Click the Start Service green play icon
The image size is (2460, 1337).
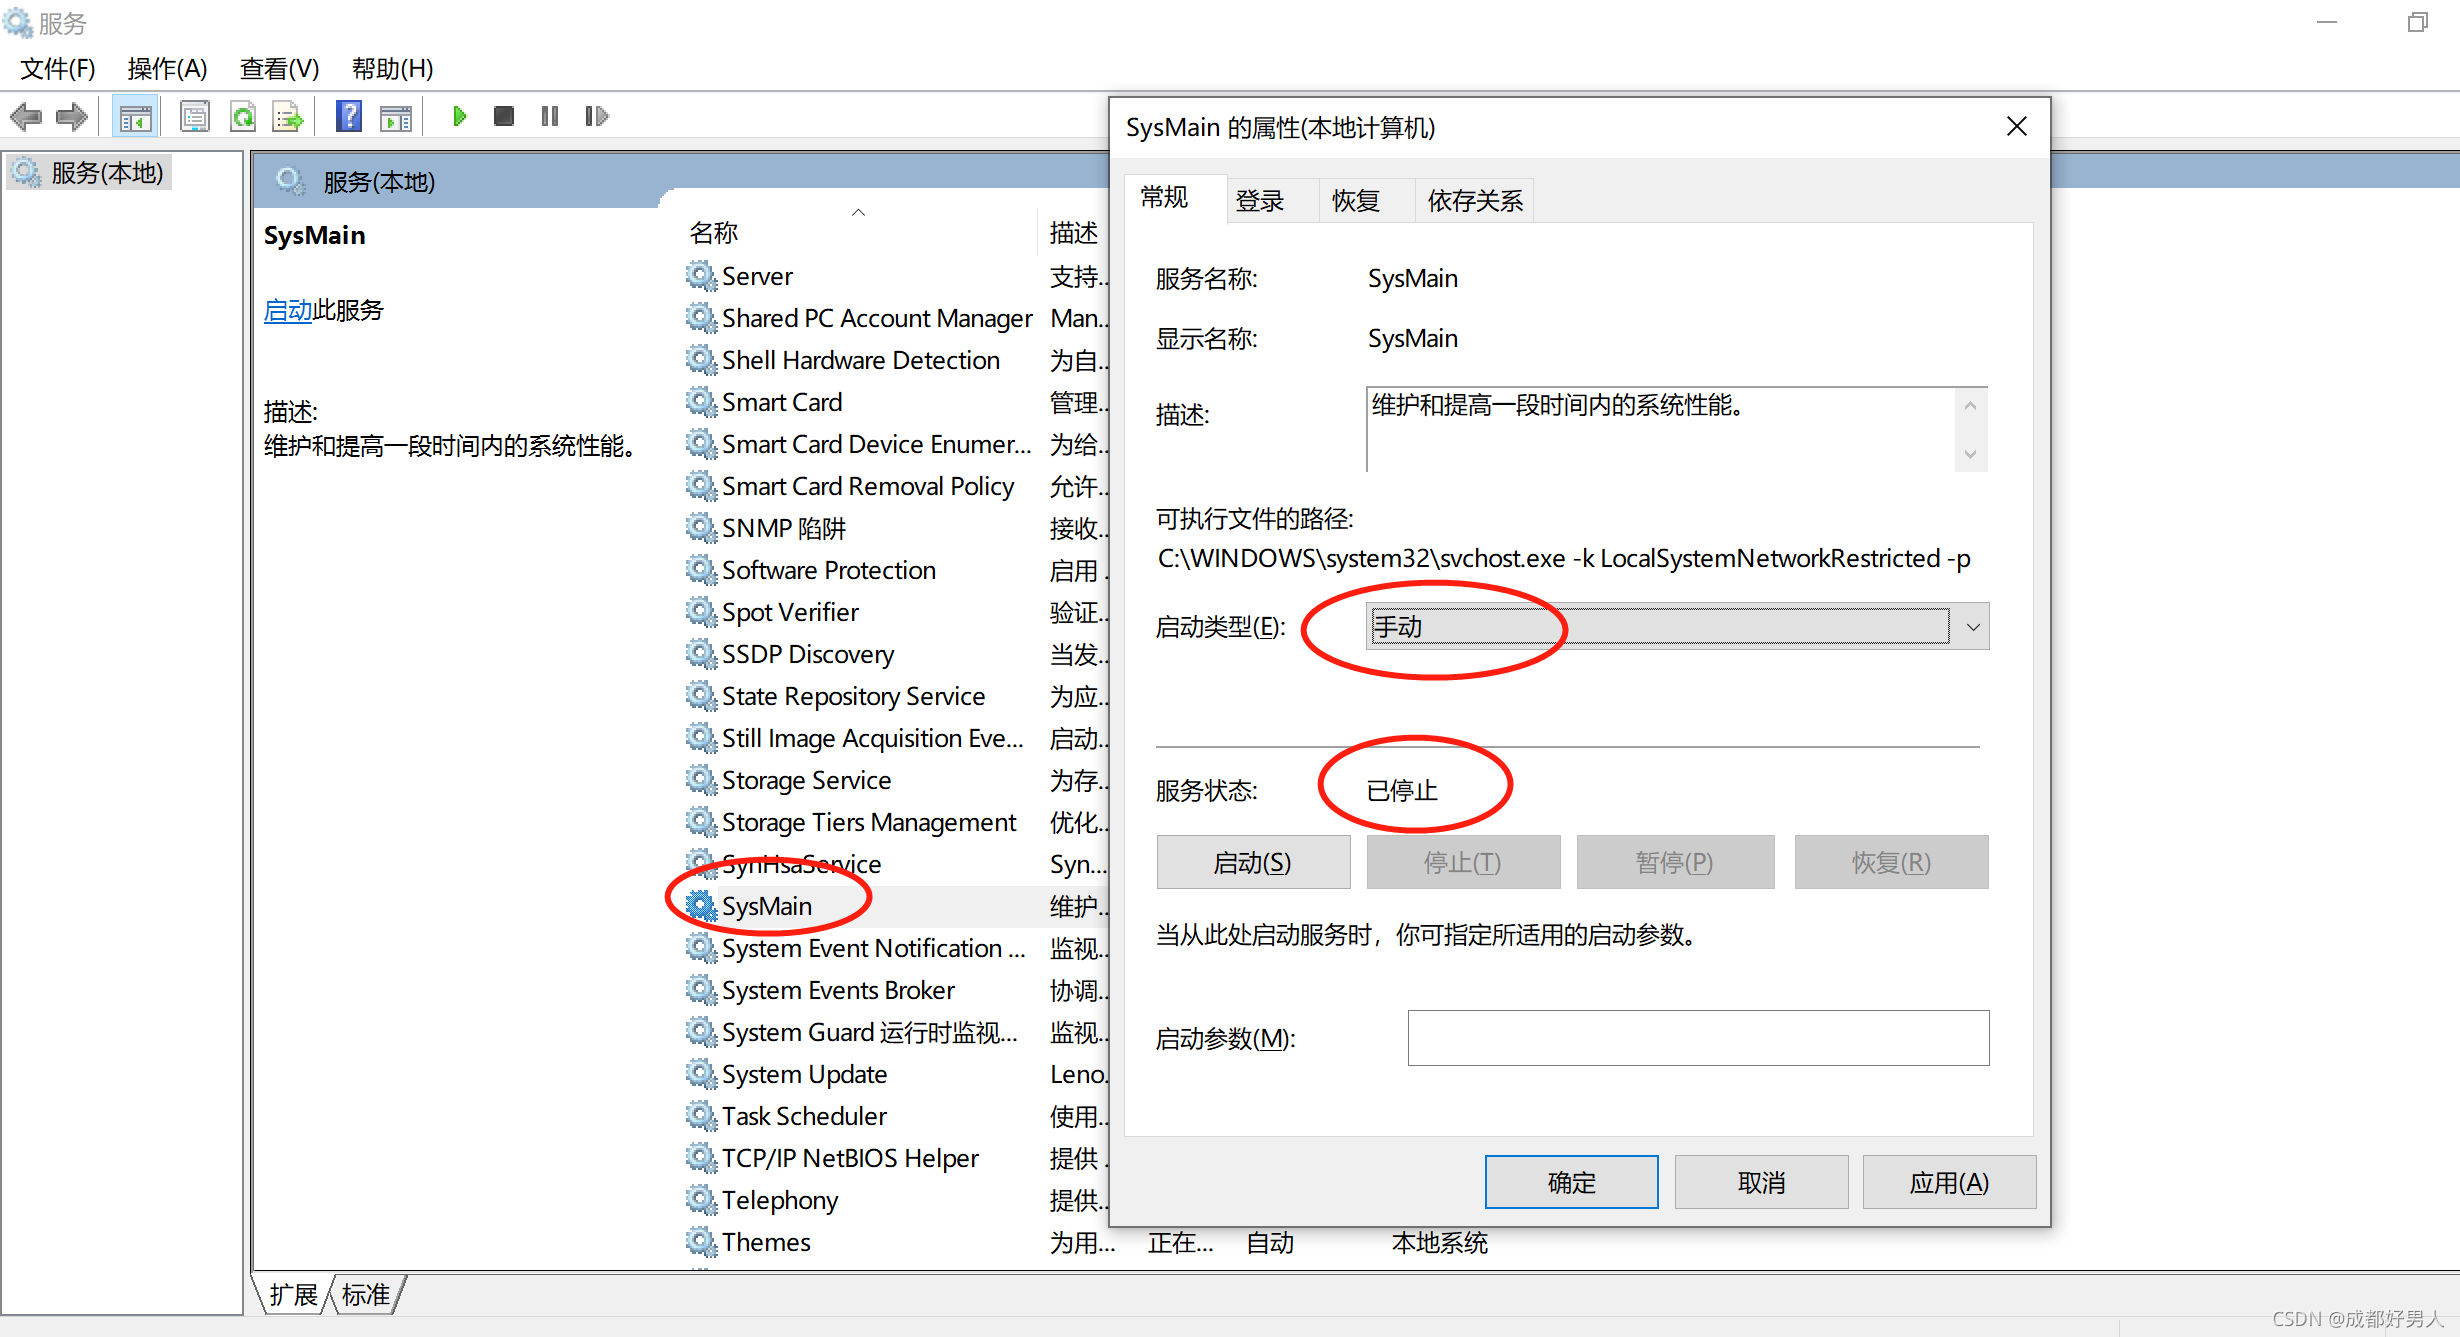pos(459,116)
